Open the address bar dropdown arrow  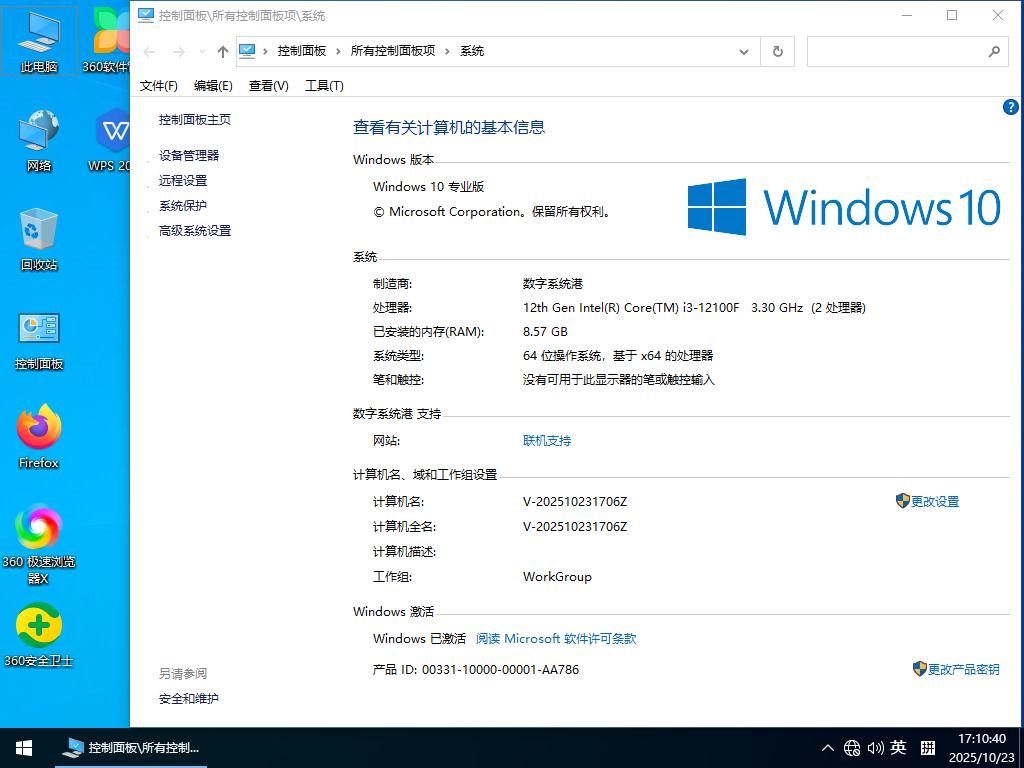pyautogui.click(x=743, y=51)
